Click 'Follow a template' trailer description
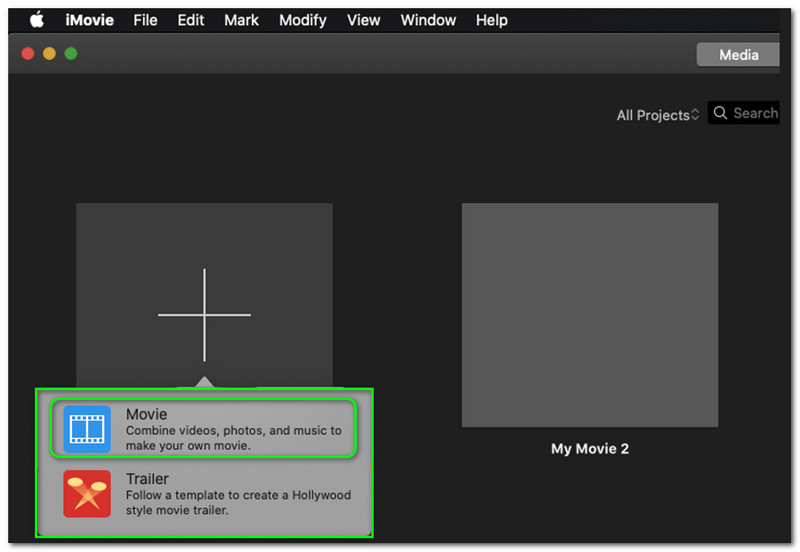Screen dimensions: 800x552 (x=238, y=503)
